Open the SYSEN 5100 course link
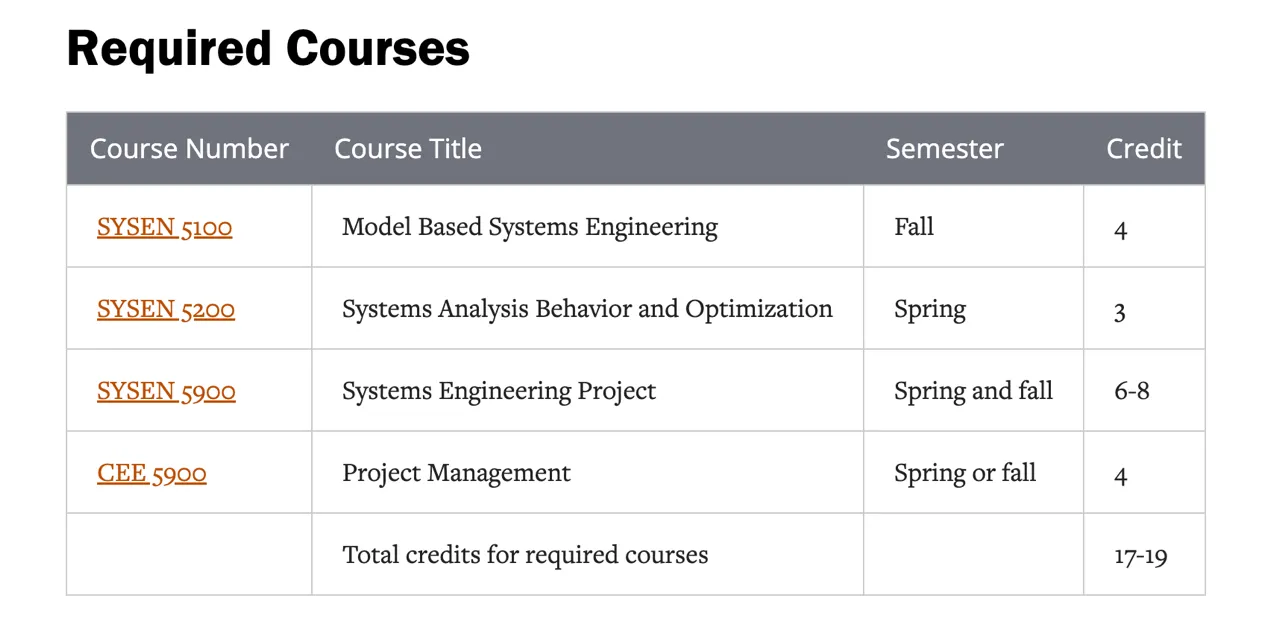The height and width of the screenshot is (628, 1271). point(164,228)
